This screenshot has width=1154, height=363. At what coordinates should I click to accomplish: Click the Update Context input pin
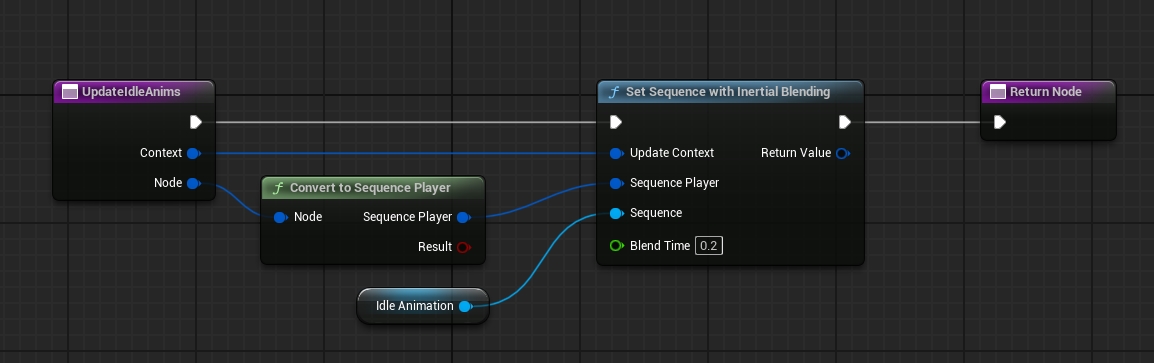click(x=616, y=153)
